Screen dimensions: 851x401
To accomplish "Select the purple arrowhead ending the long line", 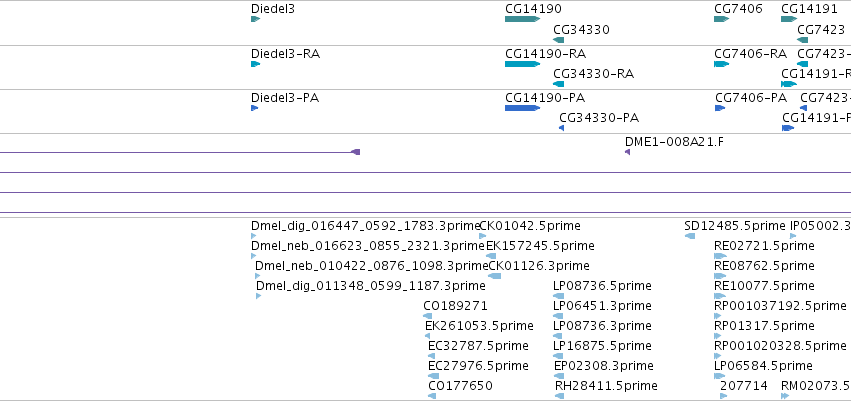I will click(355, 152).
